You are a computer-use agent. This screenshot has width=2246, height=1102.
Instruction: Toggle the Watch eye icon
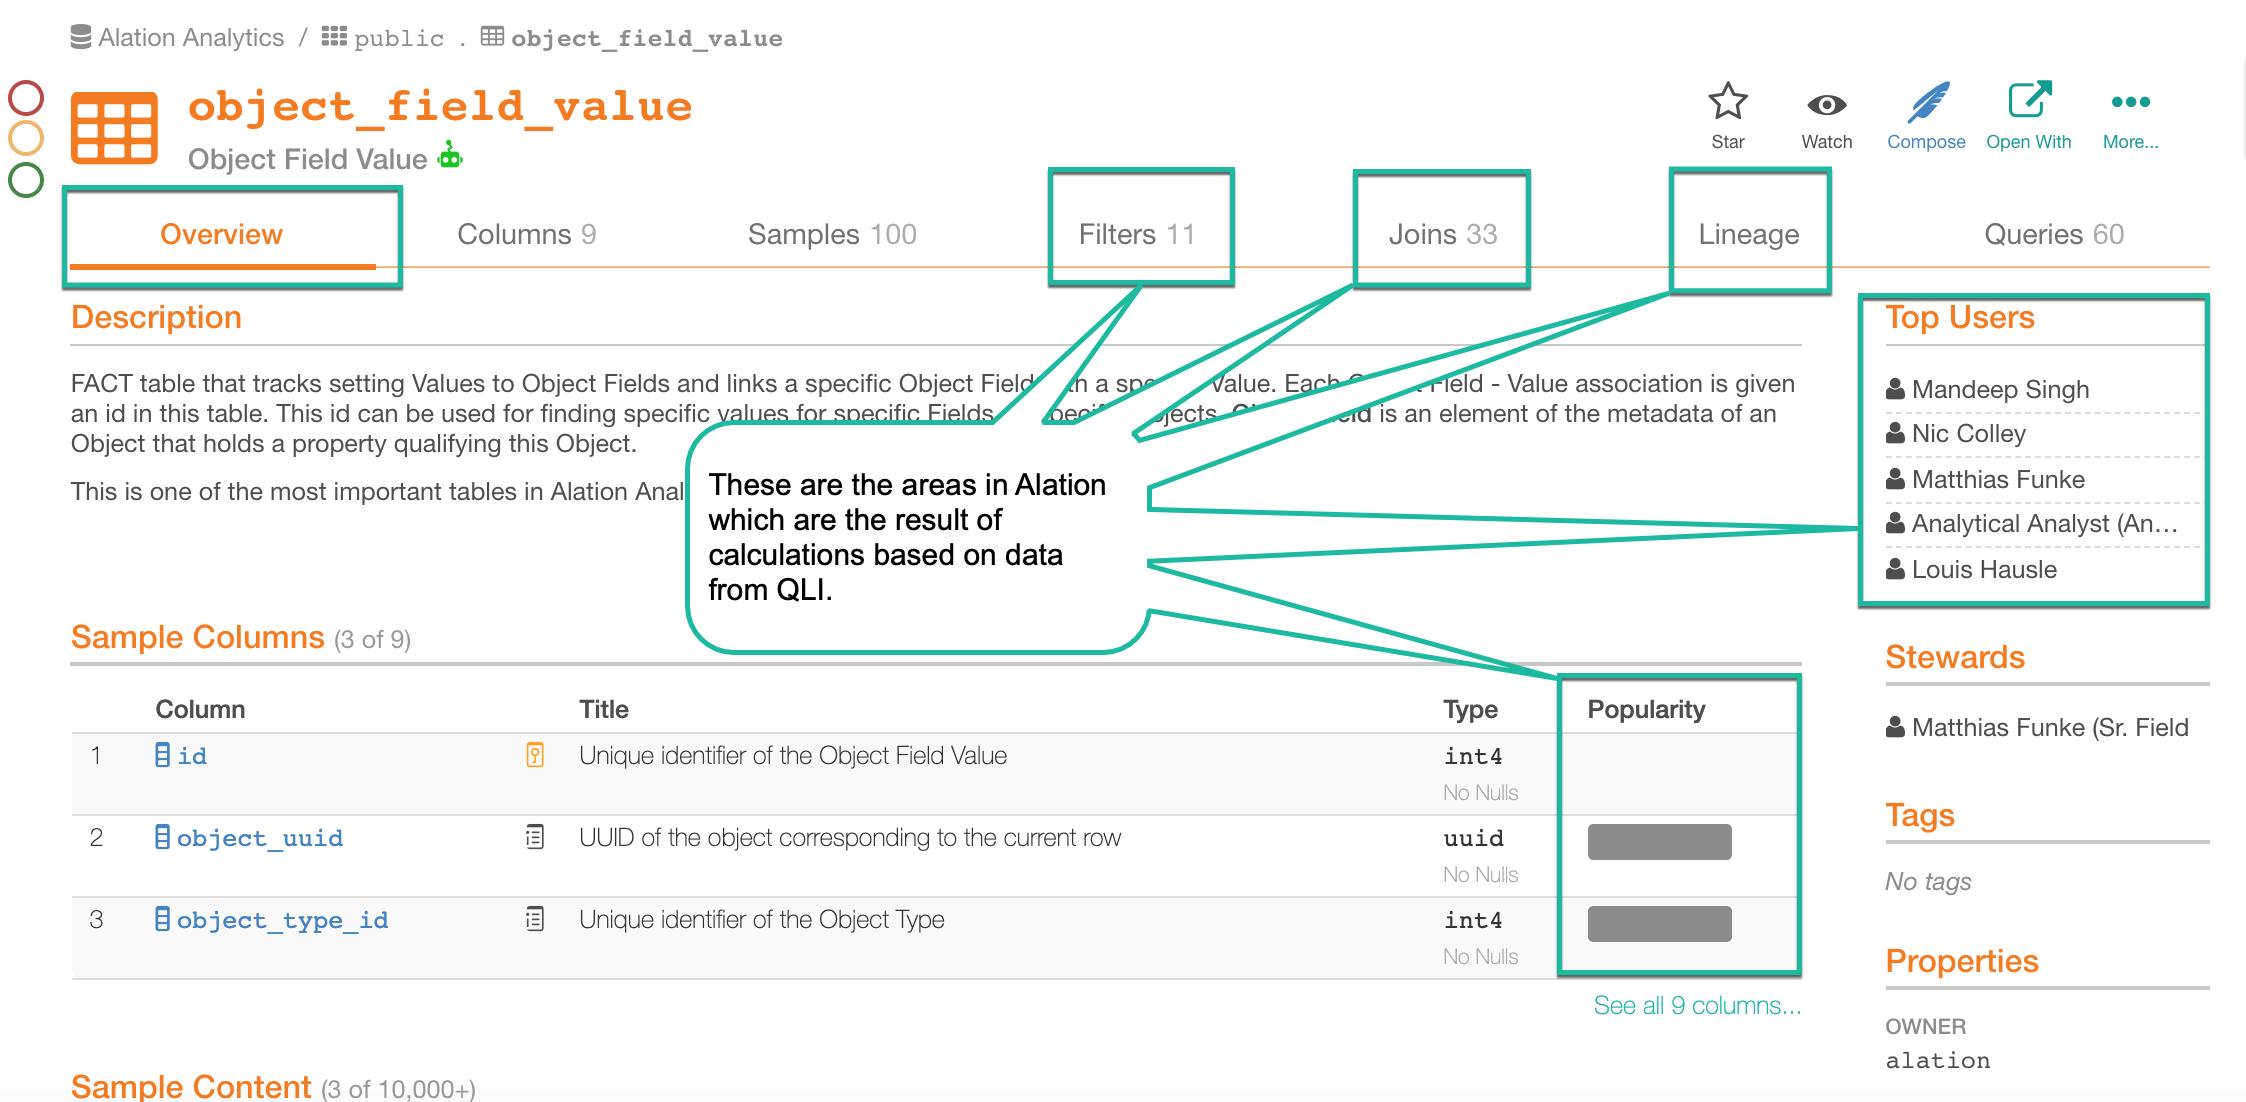[x=1826, y=105]
